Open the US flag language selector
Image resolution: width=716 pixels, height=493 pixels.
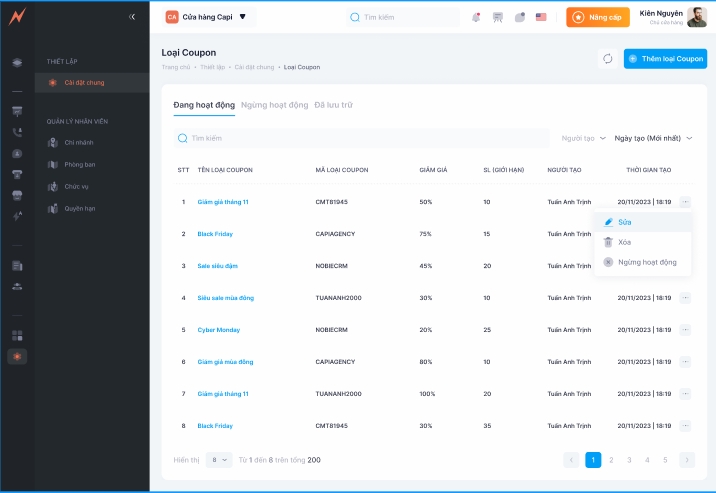coord(541,17)
